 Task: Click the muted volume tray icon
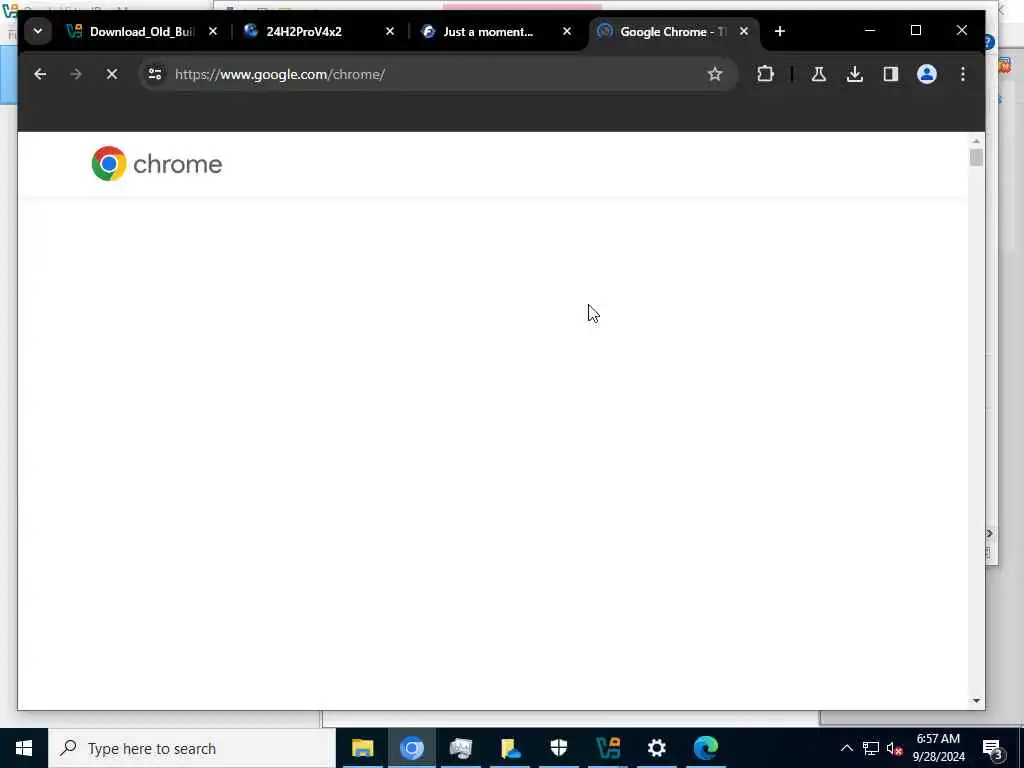[x=895, y=748]
